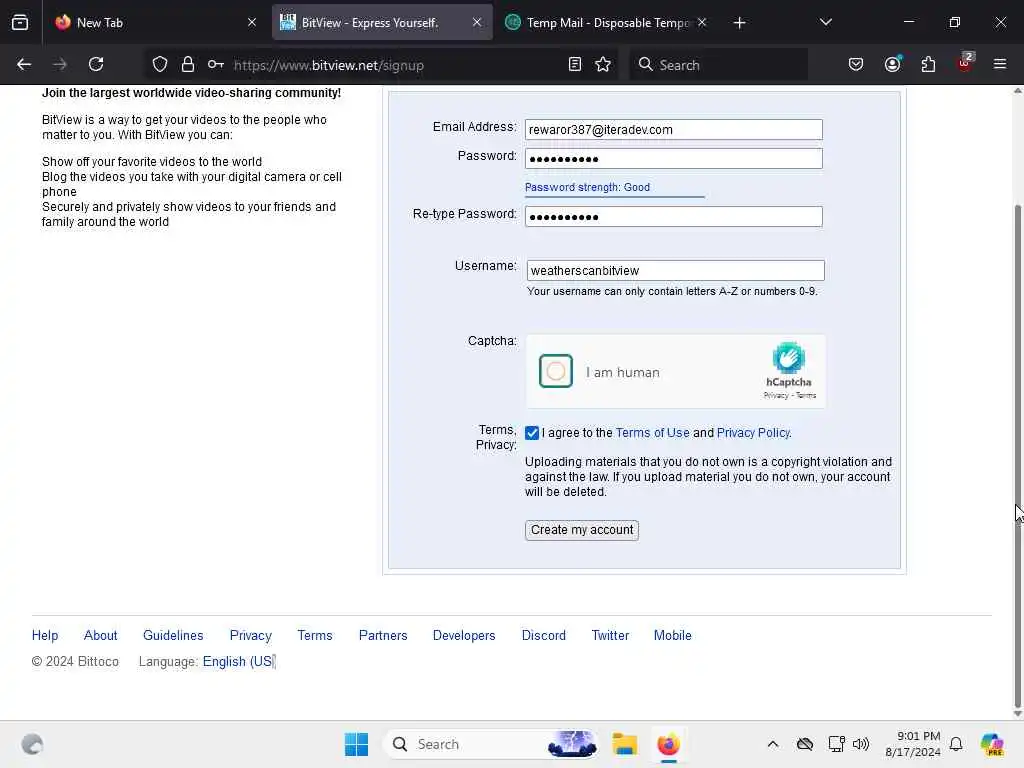Image resolution: width=1024 pixels, height=768 pixels.
Task: Open tracking protection shield icon
Action: coord(160,65)
